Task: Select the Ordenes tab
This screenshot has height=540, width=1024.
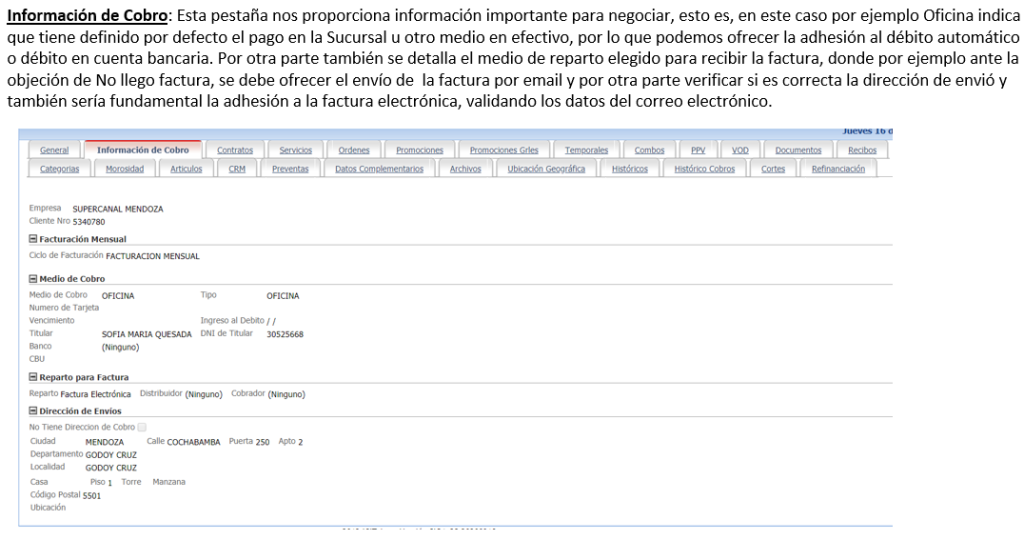Action: click(x=354, y=150)
